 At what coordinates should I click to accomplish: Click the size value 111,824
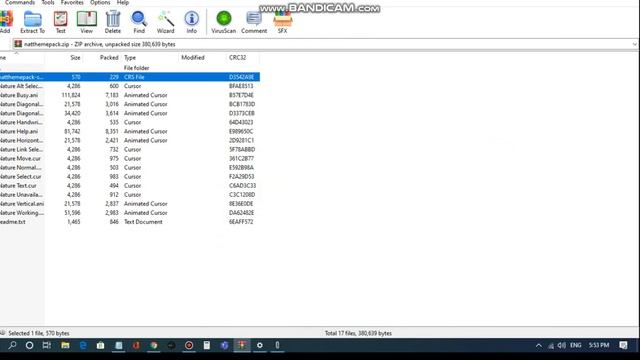[71, 95]
